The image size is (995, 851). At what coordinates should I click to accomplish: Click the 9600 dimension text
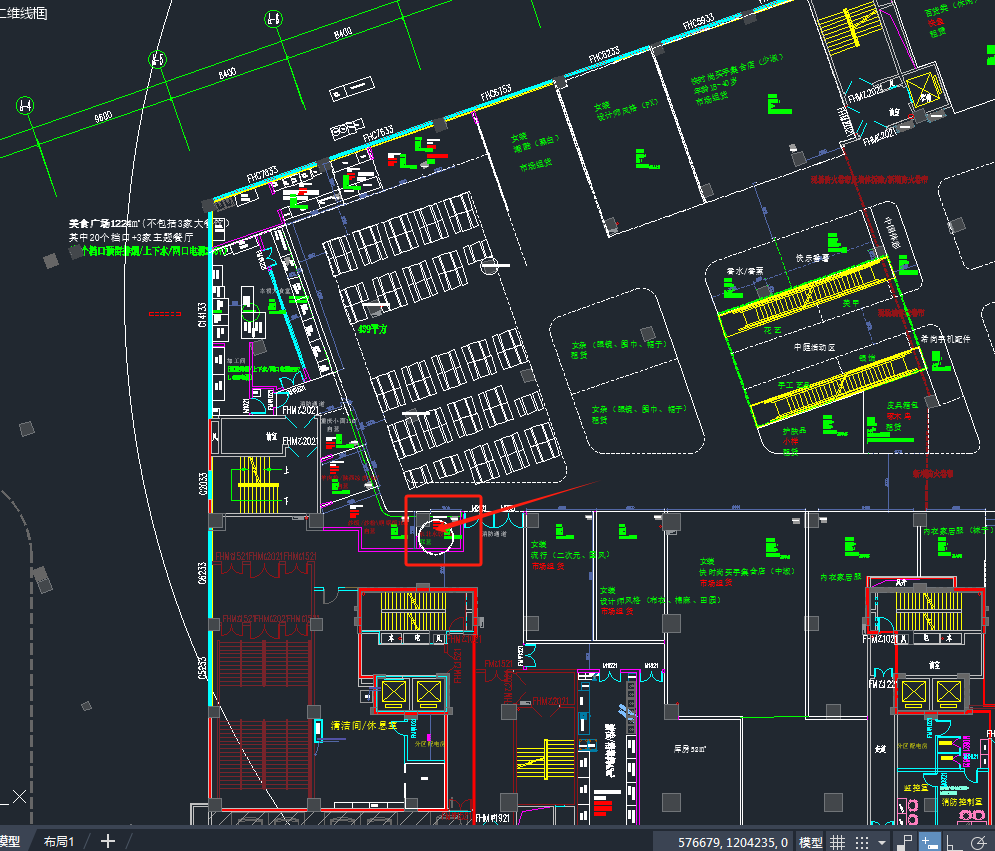point(103,117)
